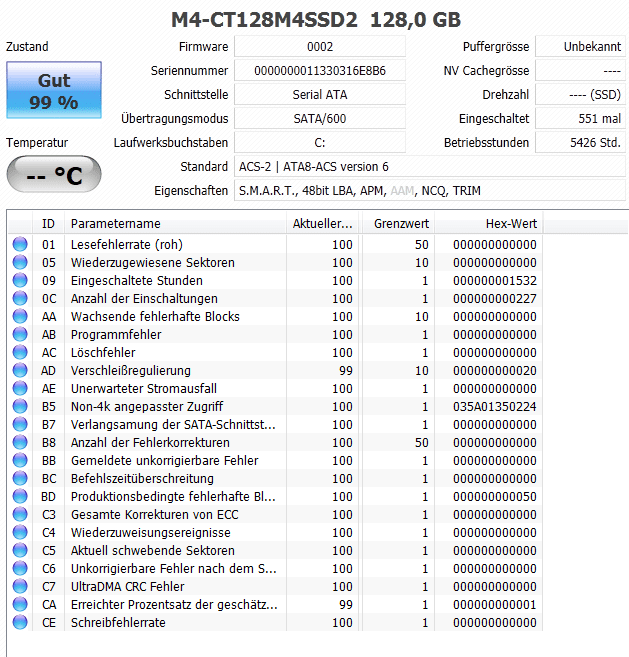Select the Schreibfehlerrate parameter name
Screen dimensions: 629x657
[118, 623]
